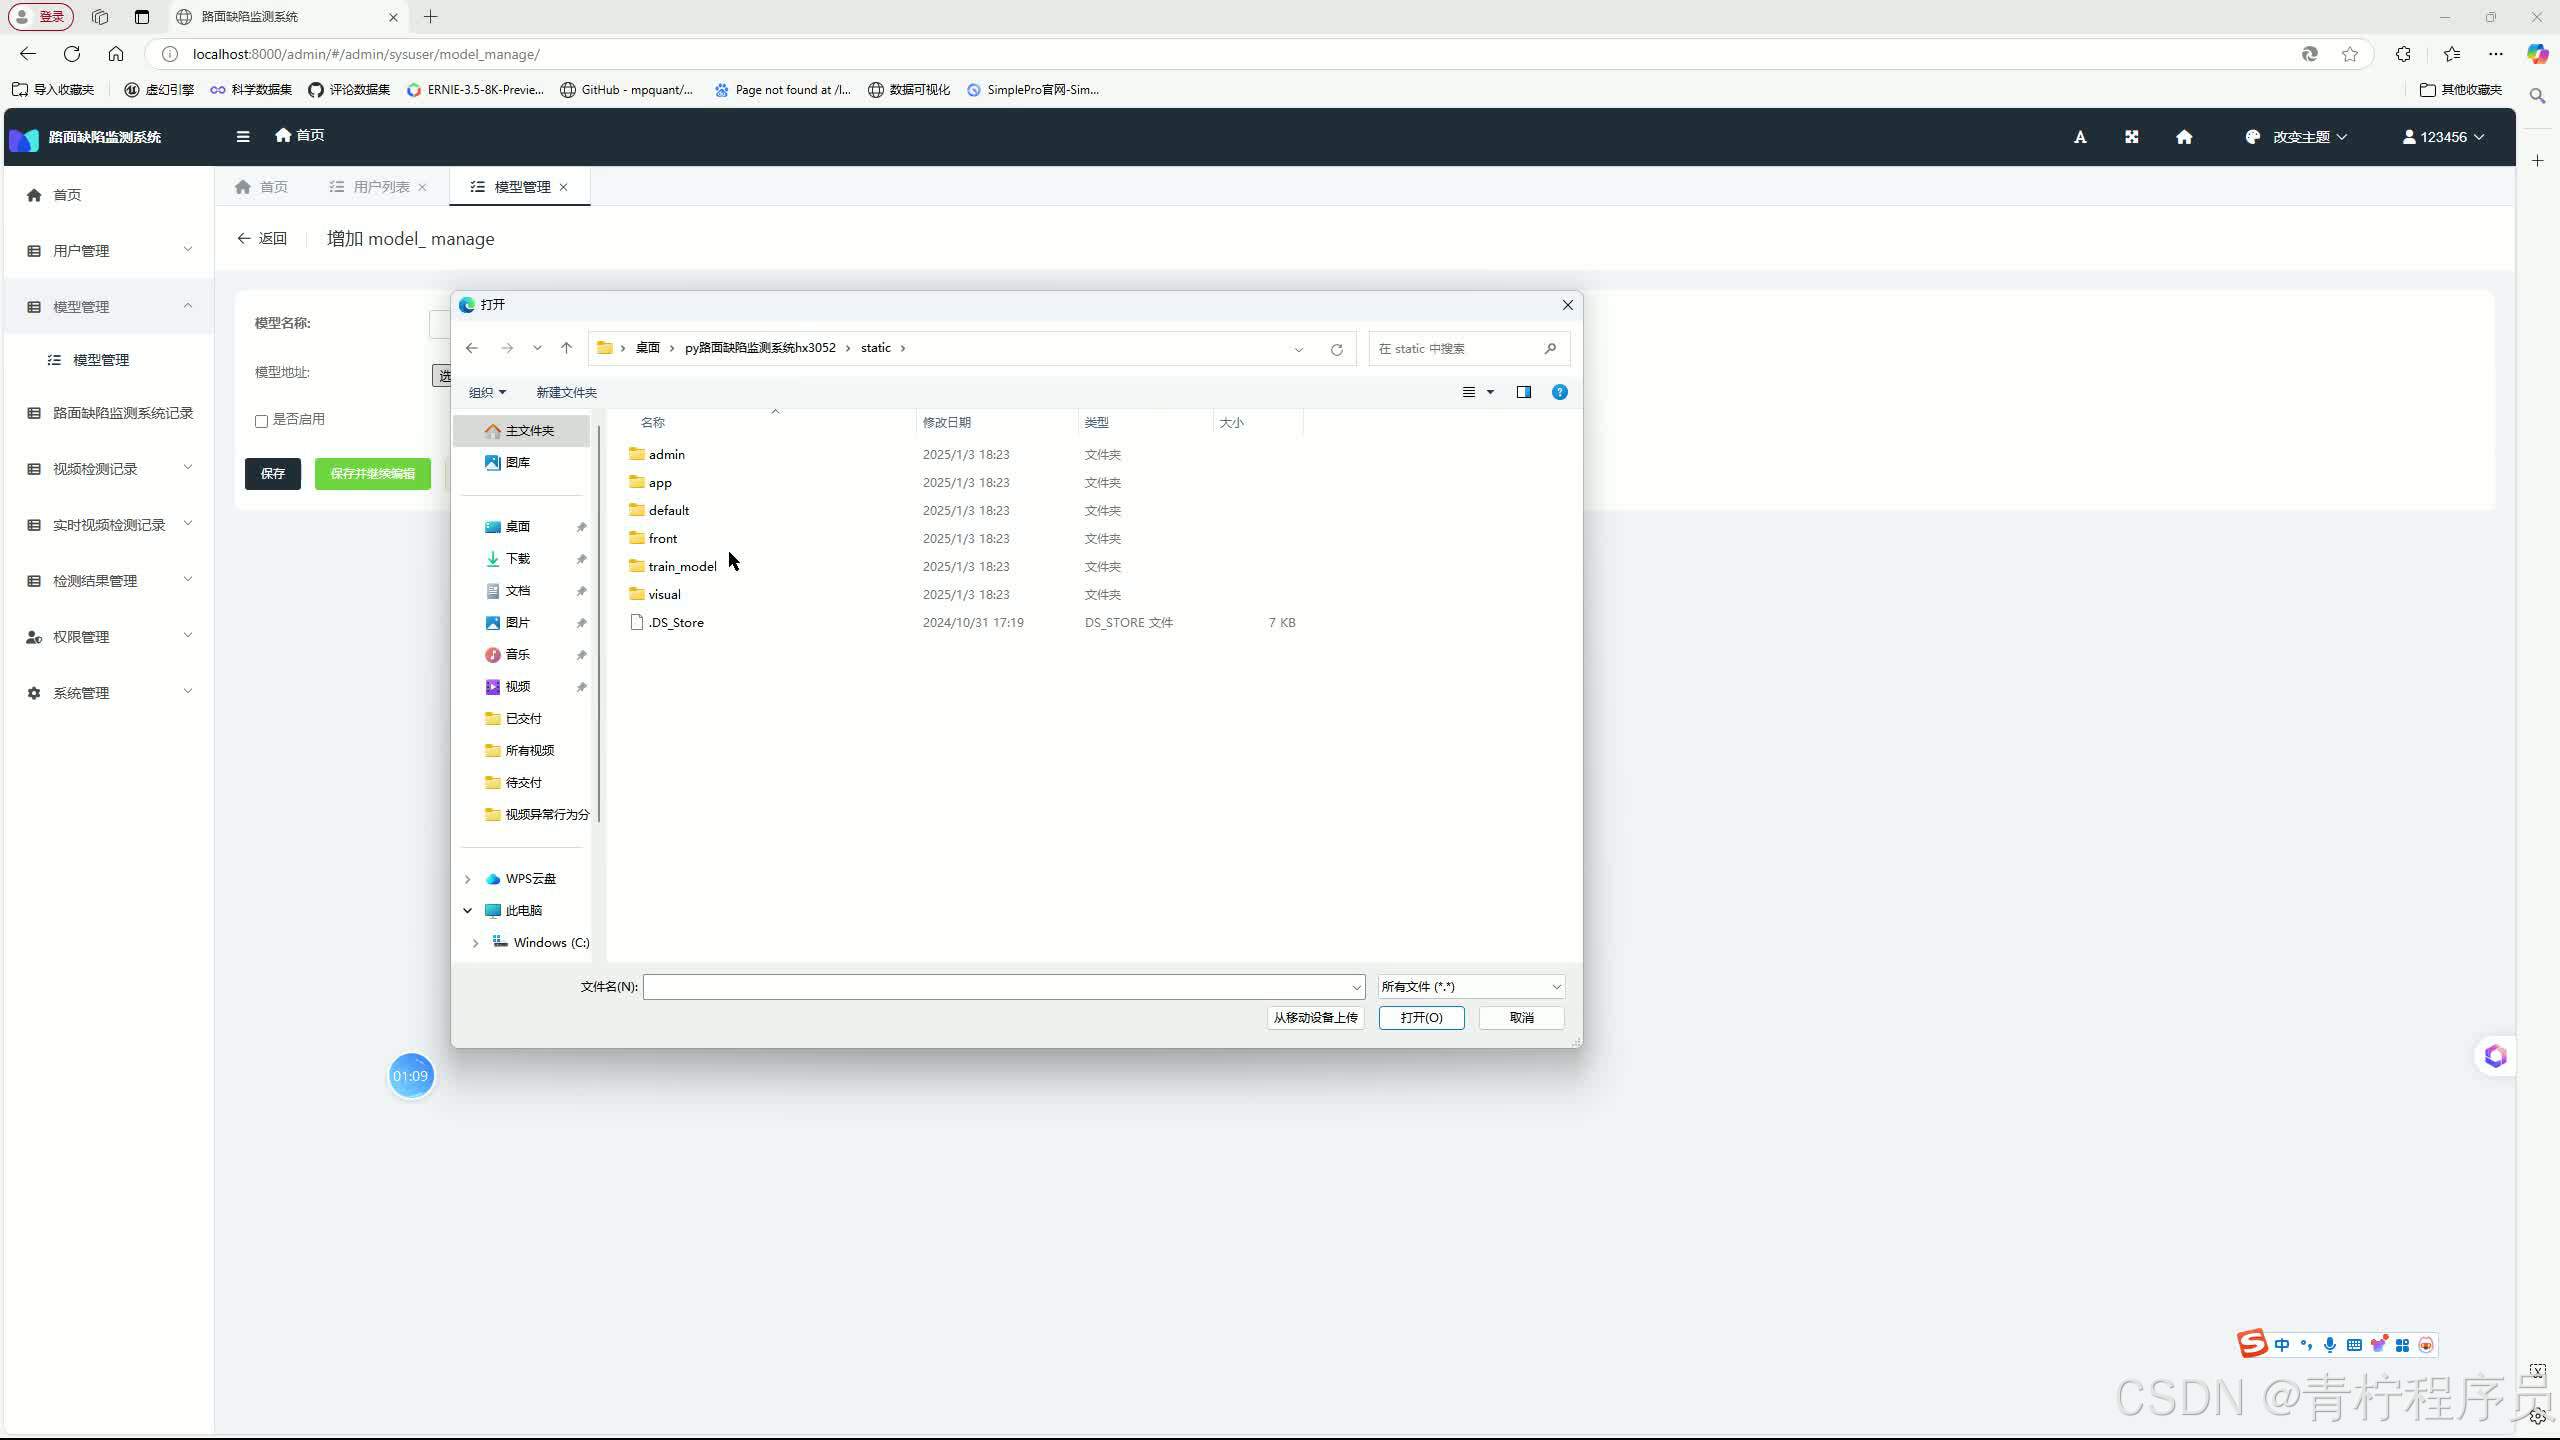The image size is (2560, 1440).
Task: Click the up-directory arrow in the file dialog
Action: coord(566,348)
